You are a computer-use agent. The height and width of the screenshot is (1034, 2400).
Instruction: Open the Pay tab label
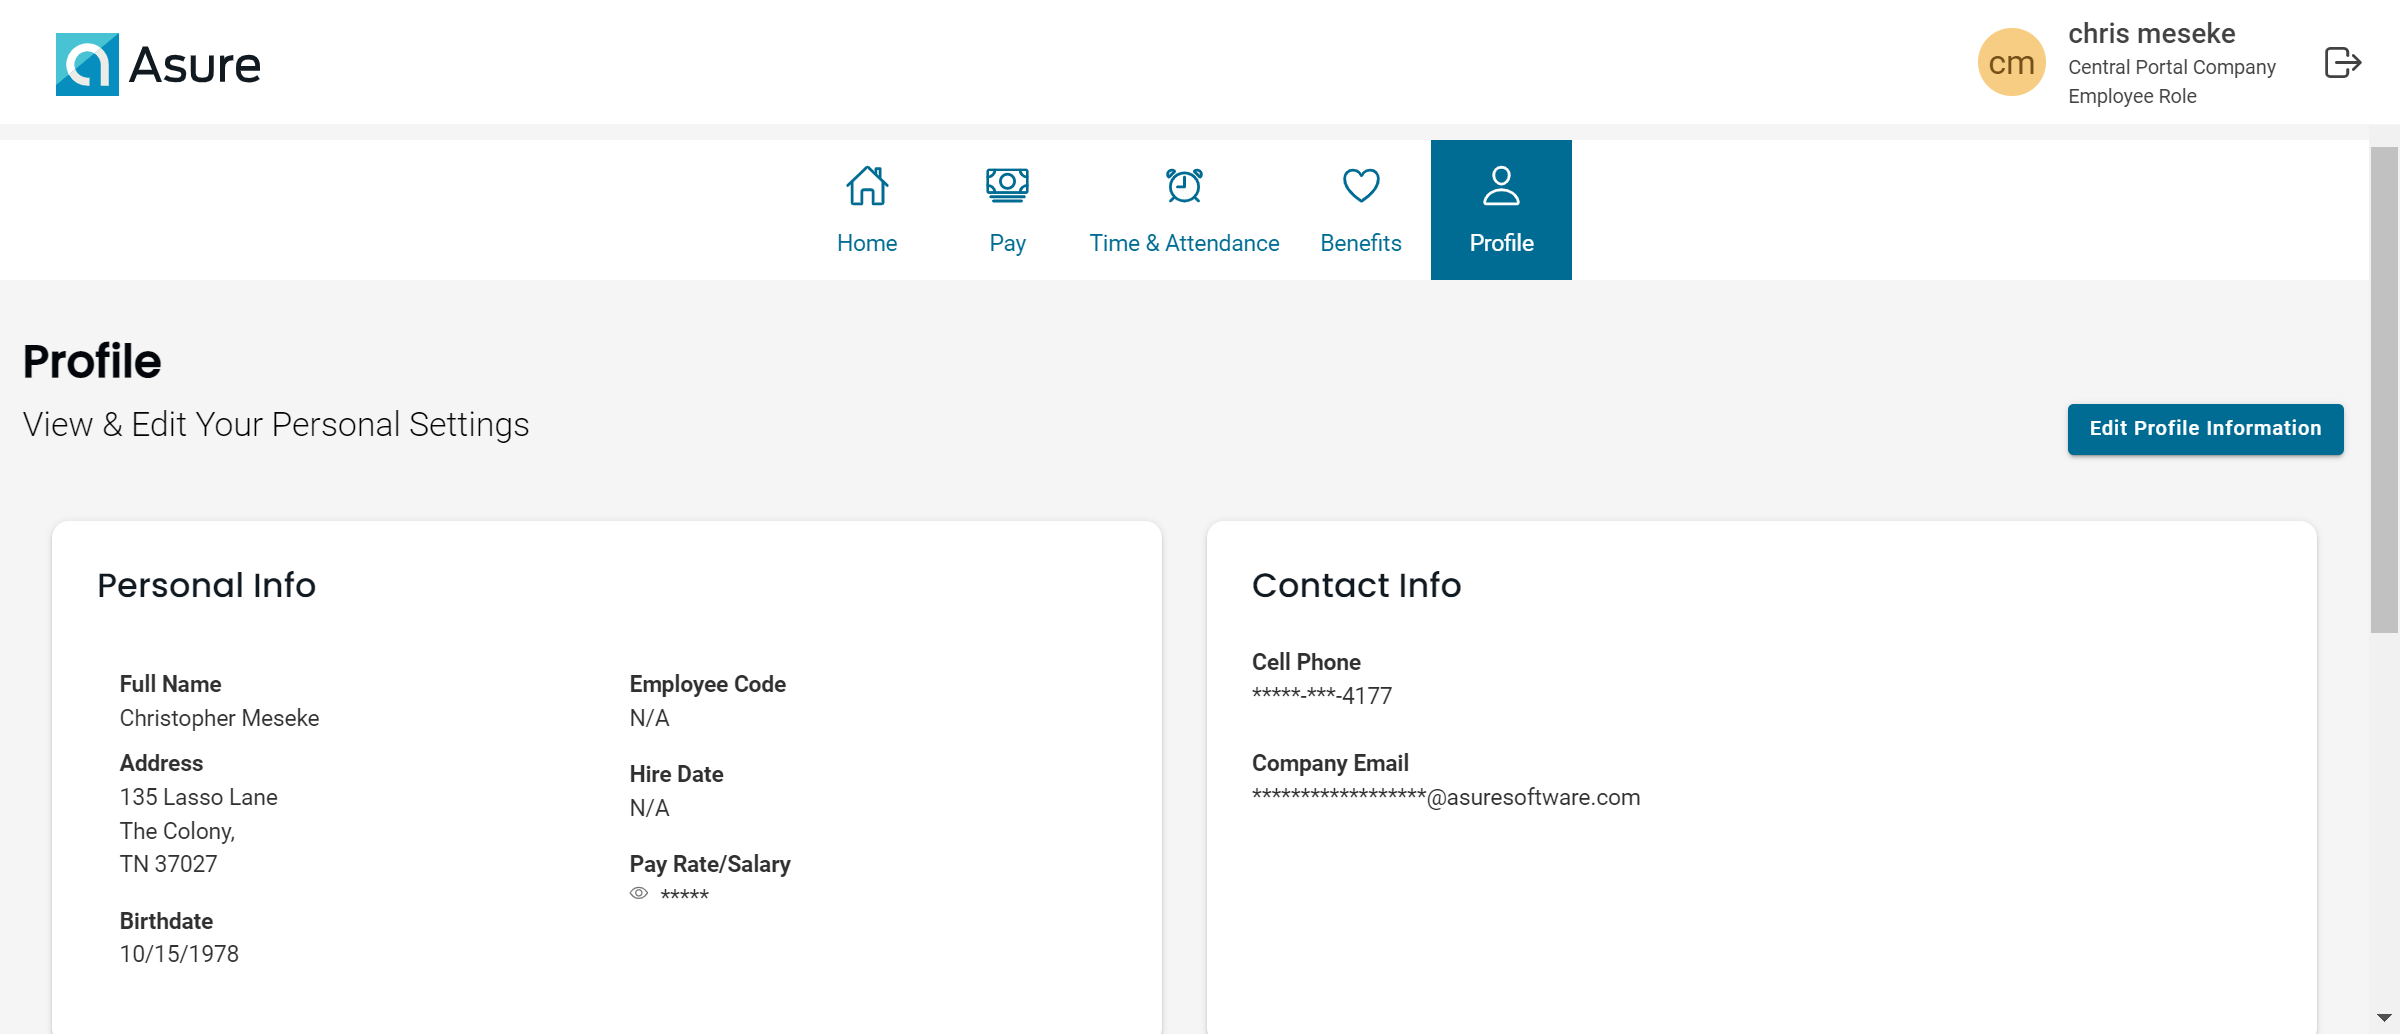(x=1007, y=243)
